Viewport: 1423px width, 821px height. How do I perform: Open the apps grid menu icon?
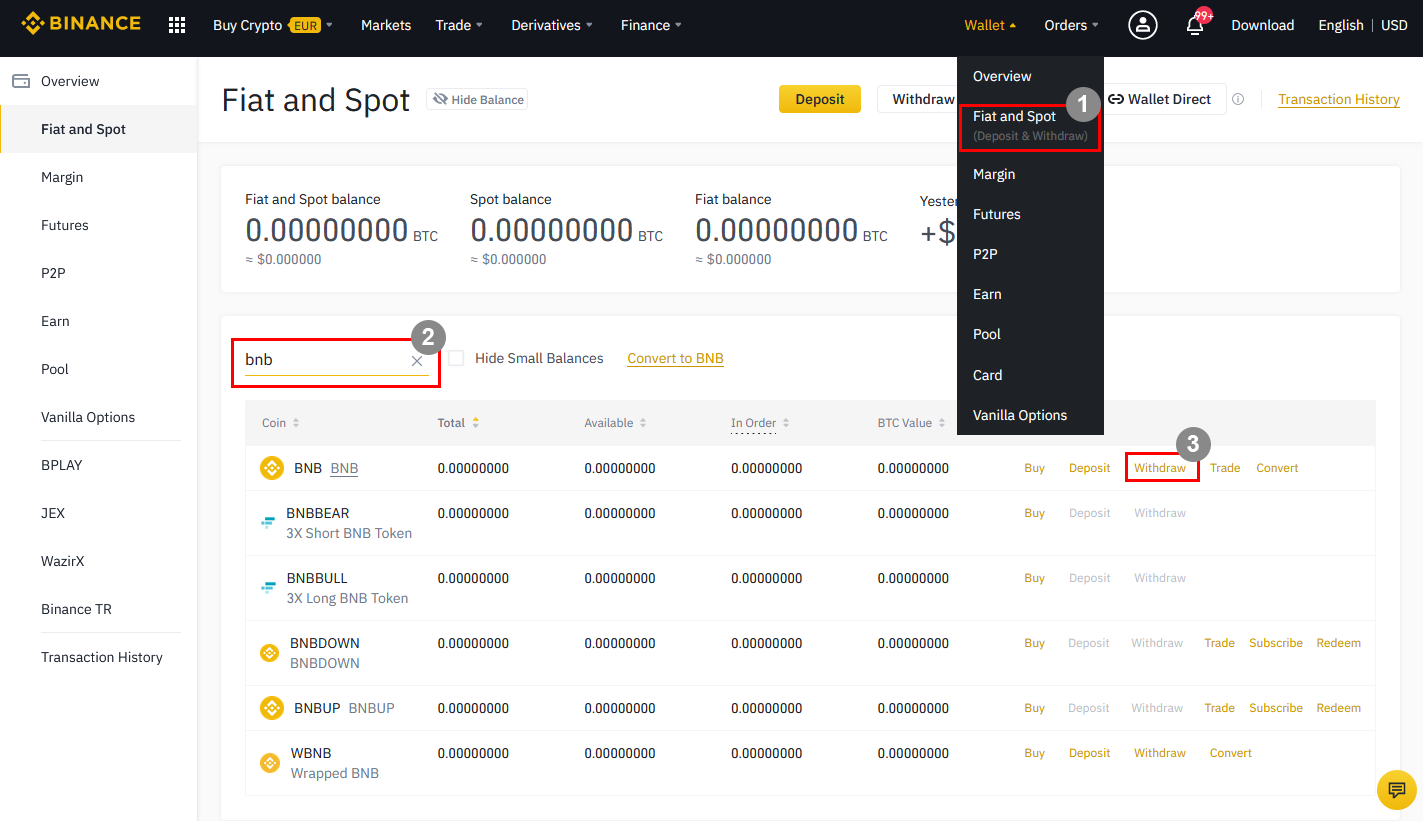coord(177,25)
